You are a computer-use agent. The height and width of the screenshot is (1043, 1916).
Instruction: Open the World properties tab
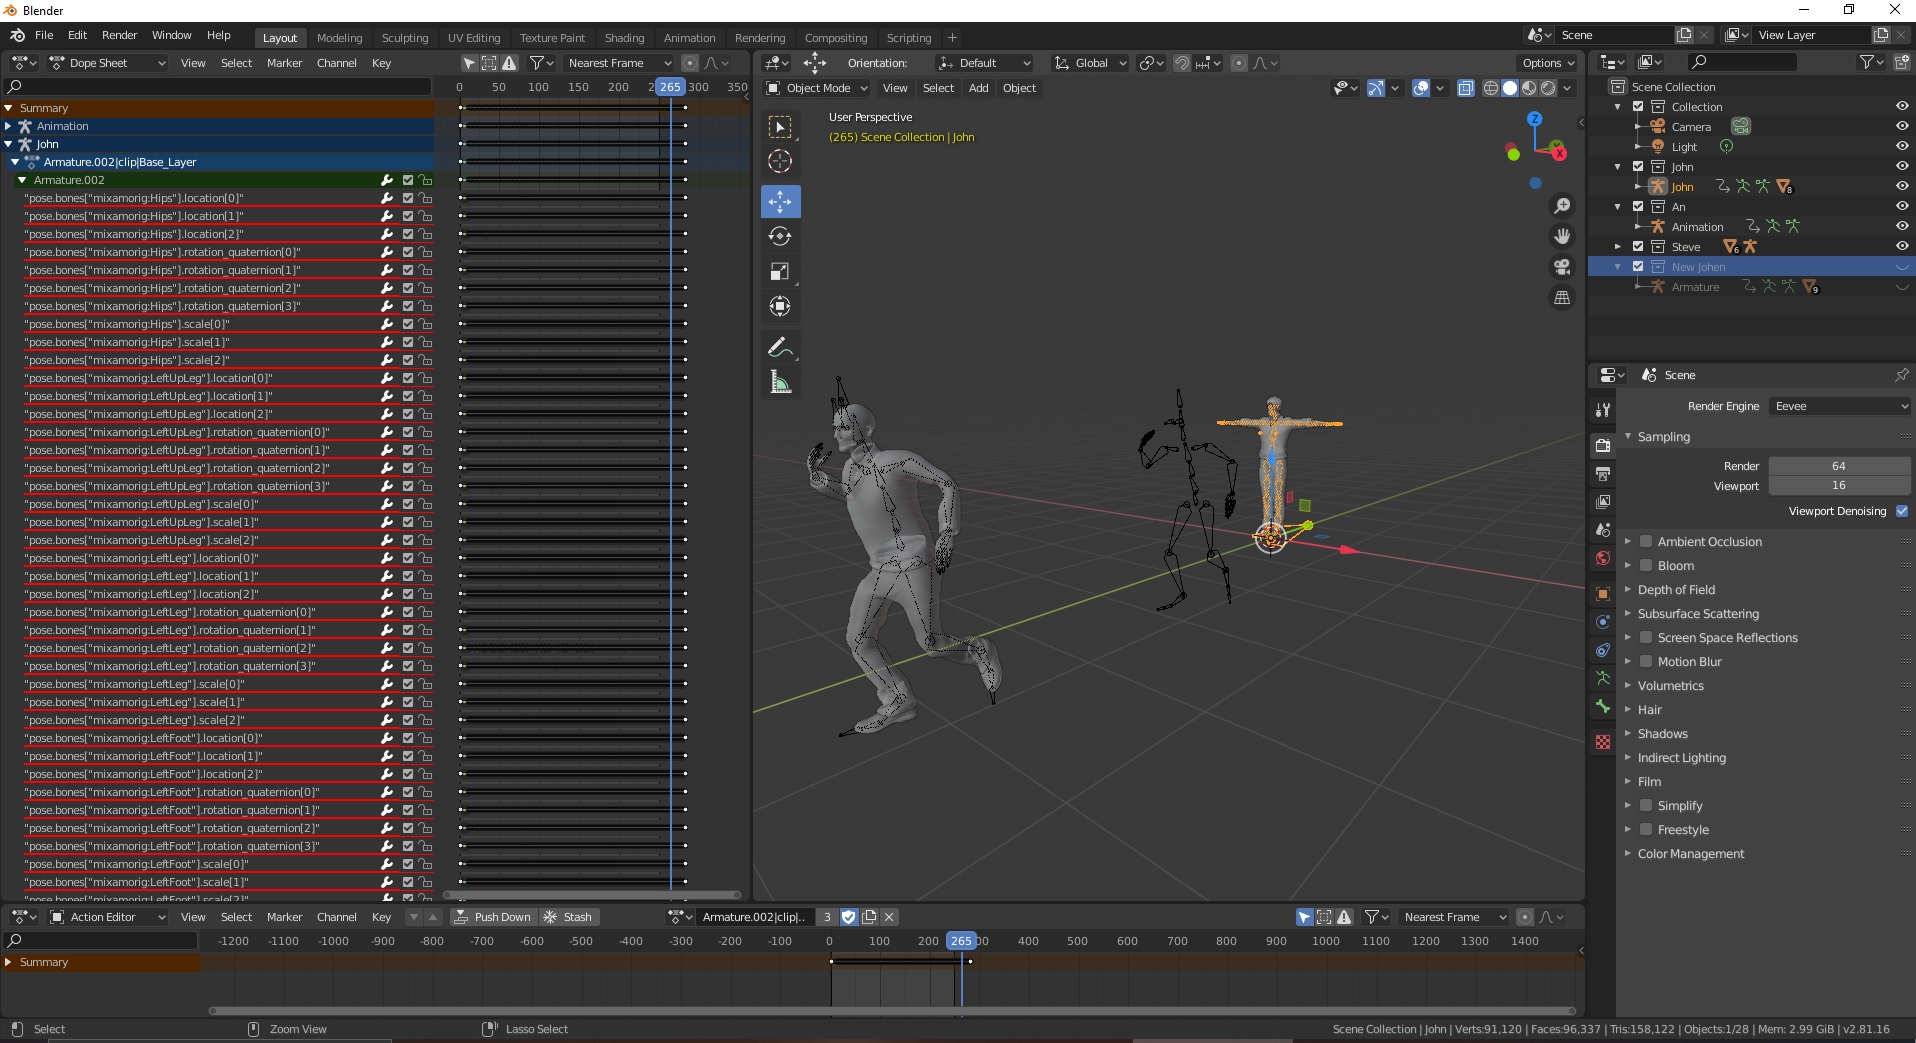pos(1603,558)
